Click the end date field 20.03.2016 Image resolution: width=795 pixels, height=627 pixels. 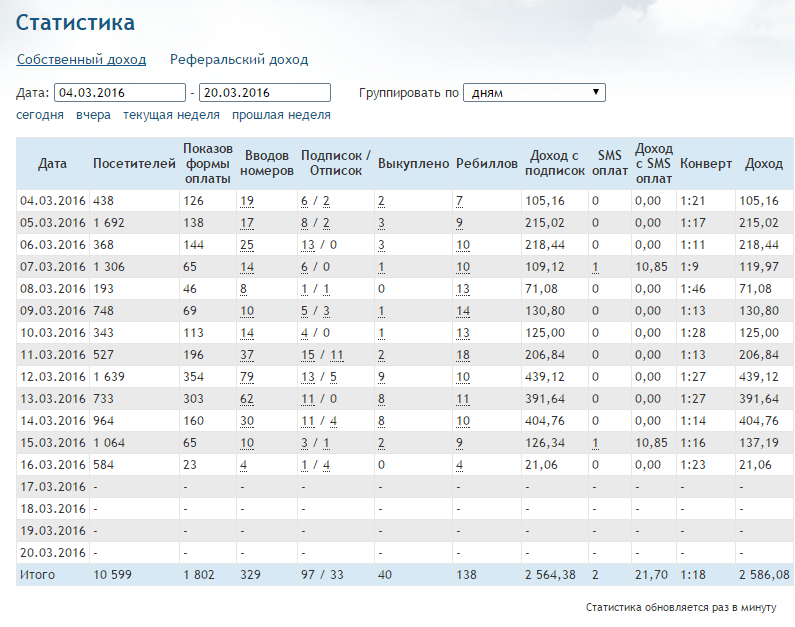point(265,93)
